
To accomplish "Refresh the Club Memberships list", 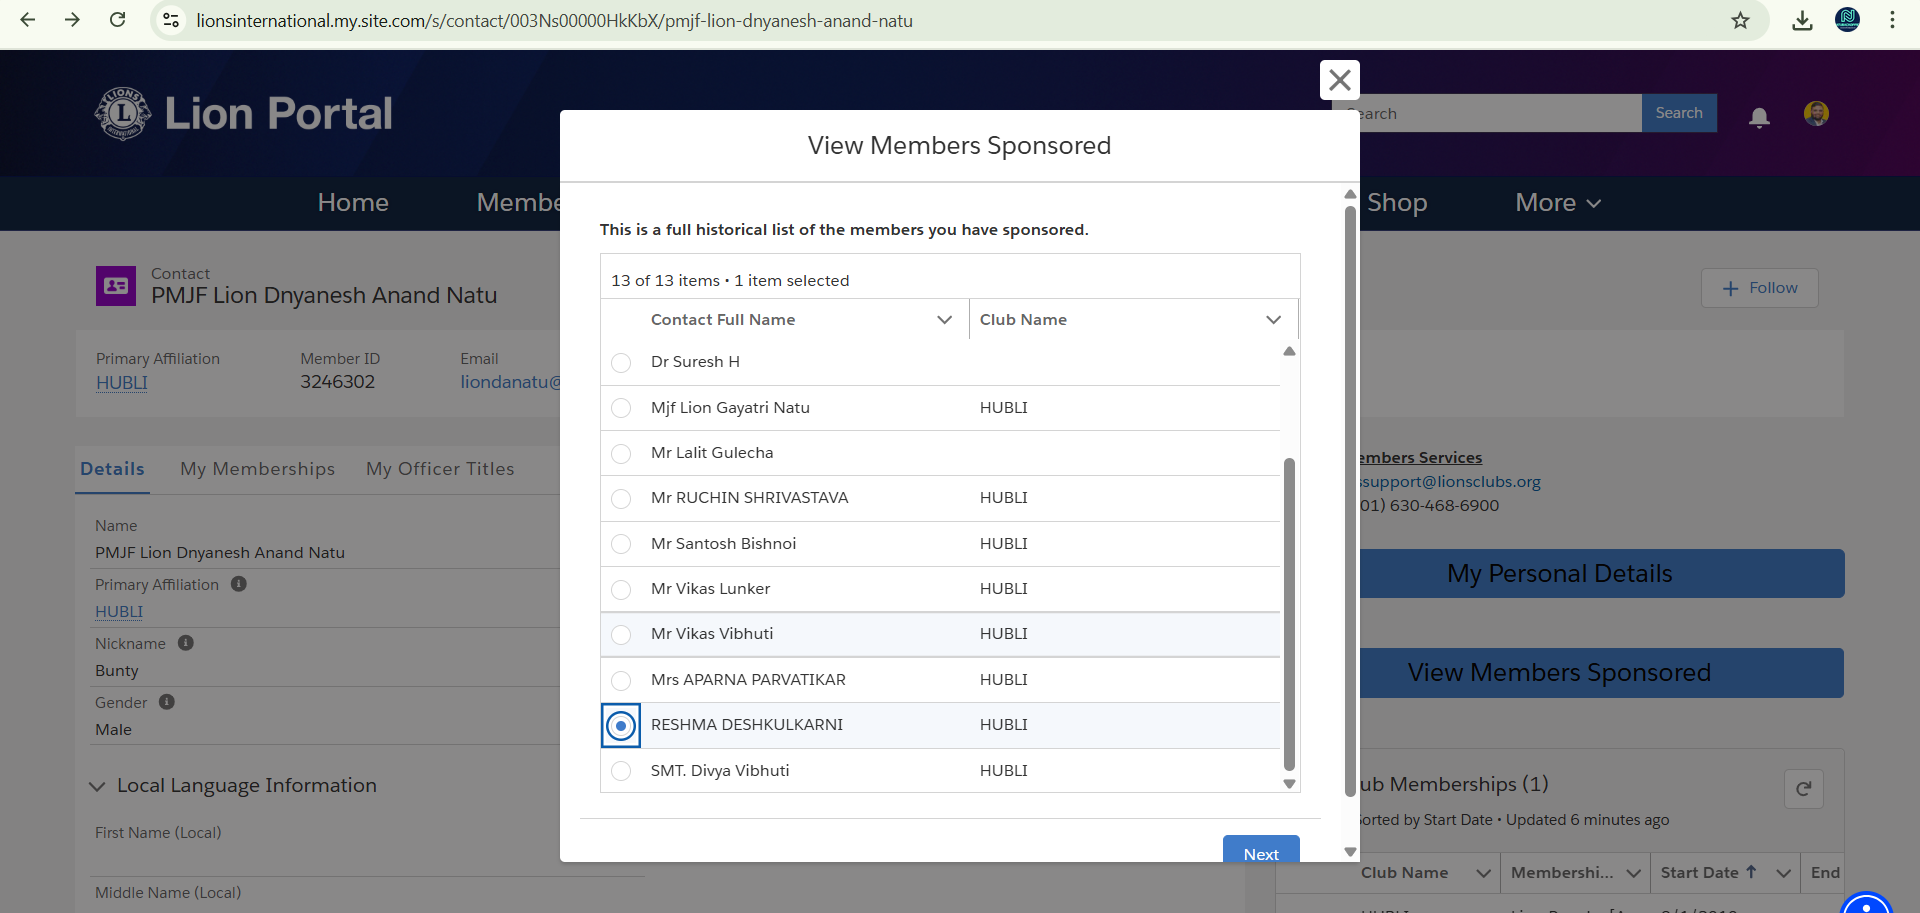I will coord(1803,788).
